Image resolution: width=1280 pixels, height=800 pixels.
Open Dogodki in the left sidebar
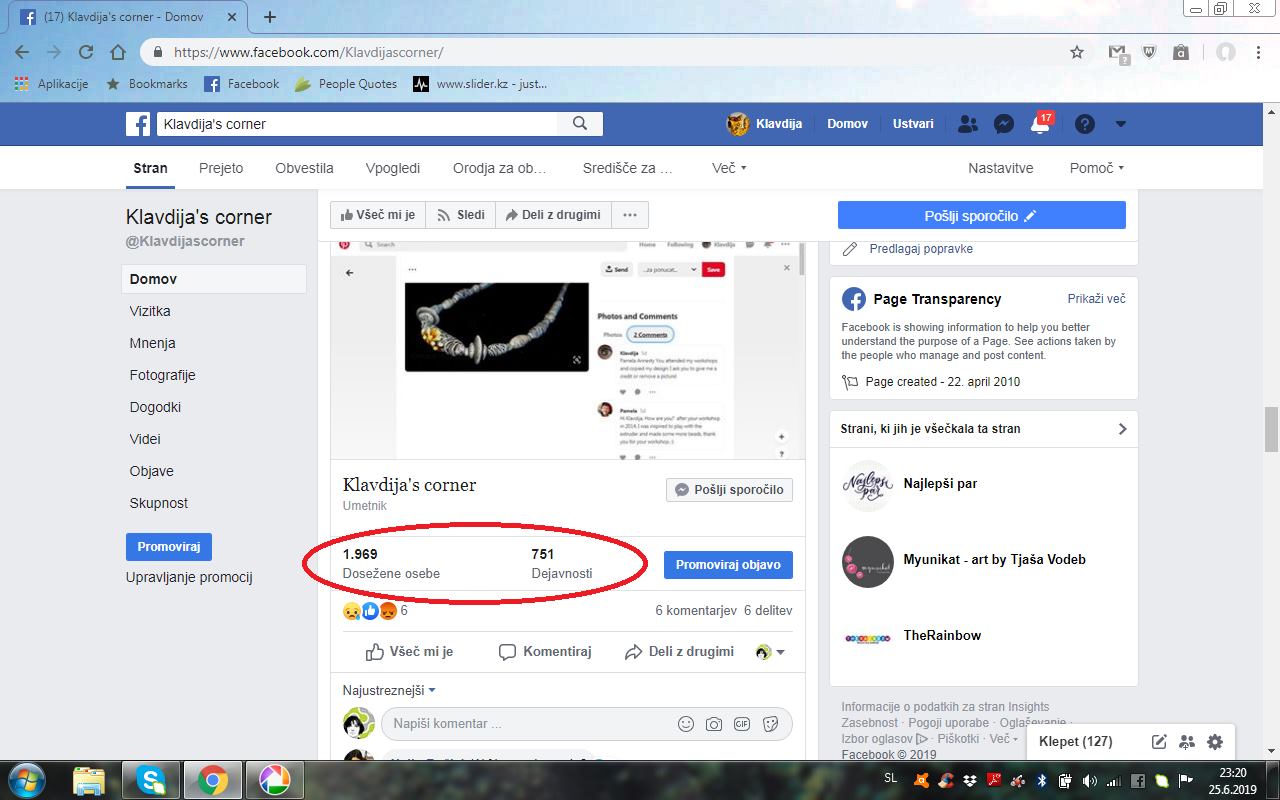click(x=155, y=407)
